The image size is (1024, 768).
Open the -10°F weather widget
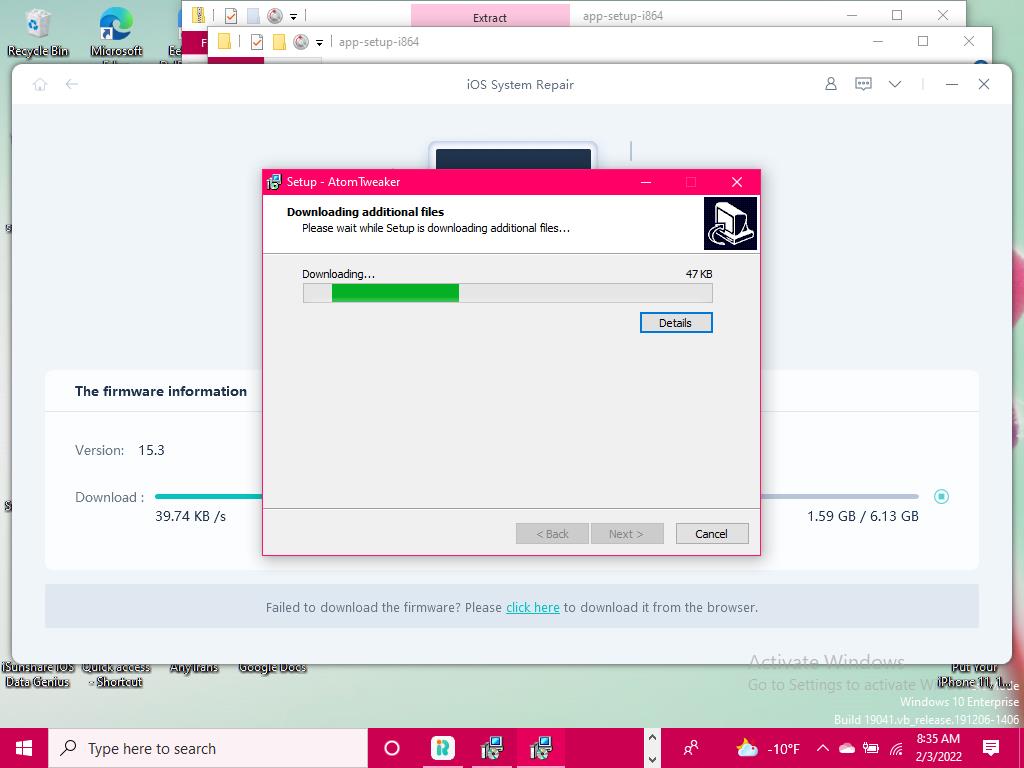tap(768, 748)
